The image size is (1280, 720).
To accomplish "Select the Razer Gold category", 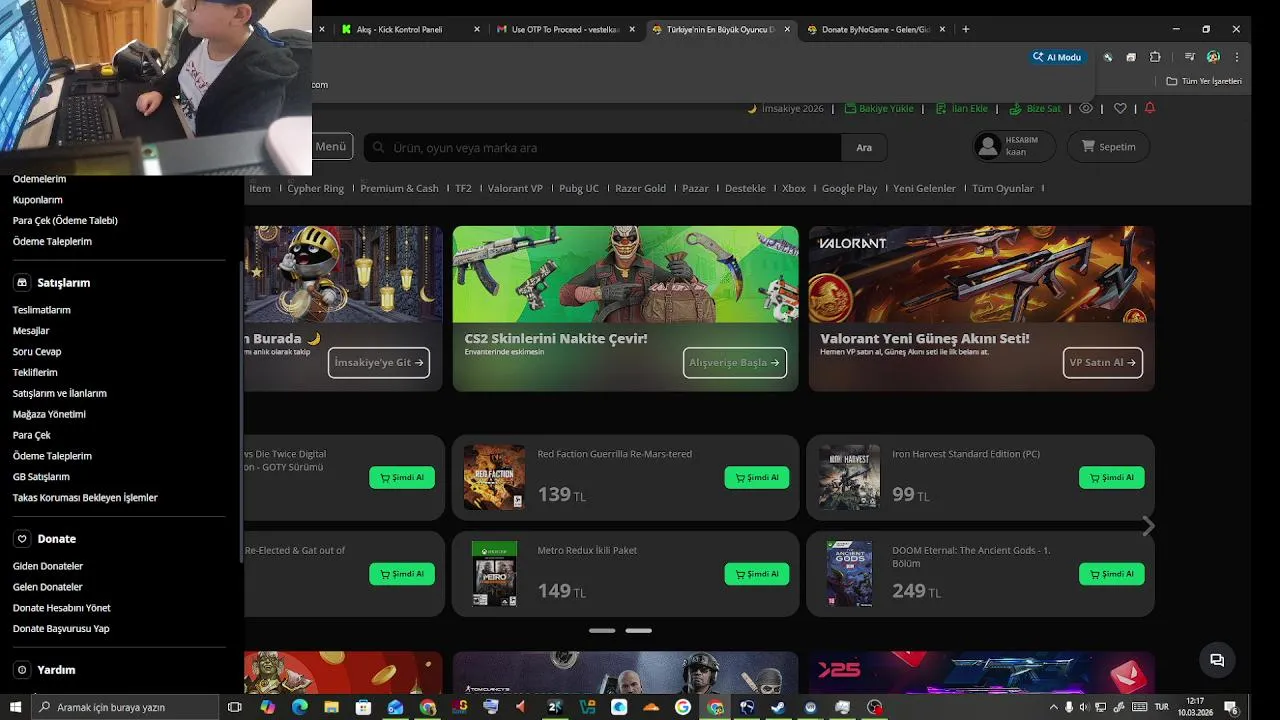I will coord(640,188).
